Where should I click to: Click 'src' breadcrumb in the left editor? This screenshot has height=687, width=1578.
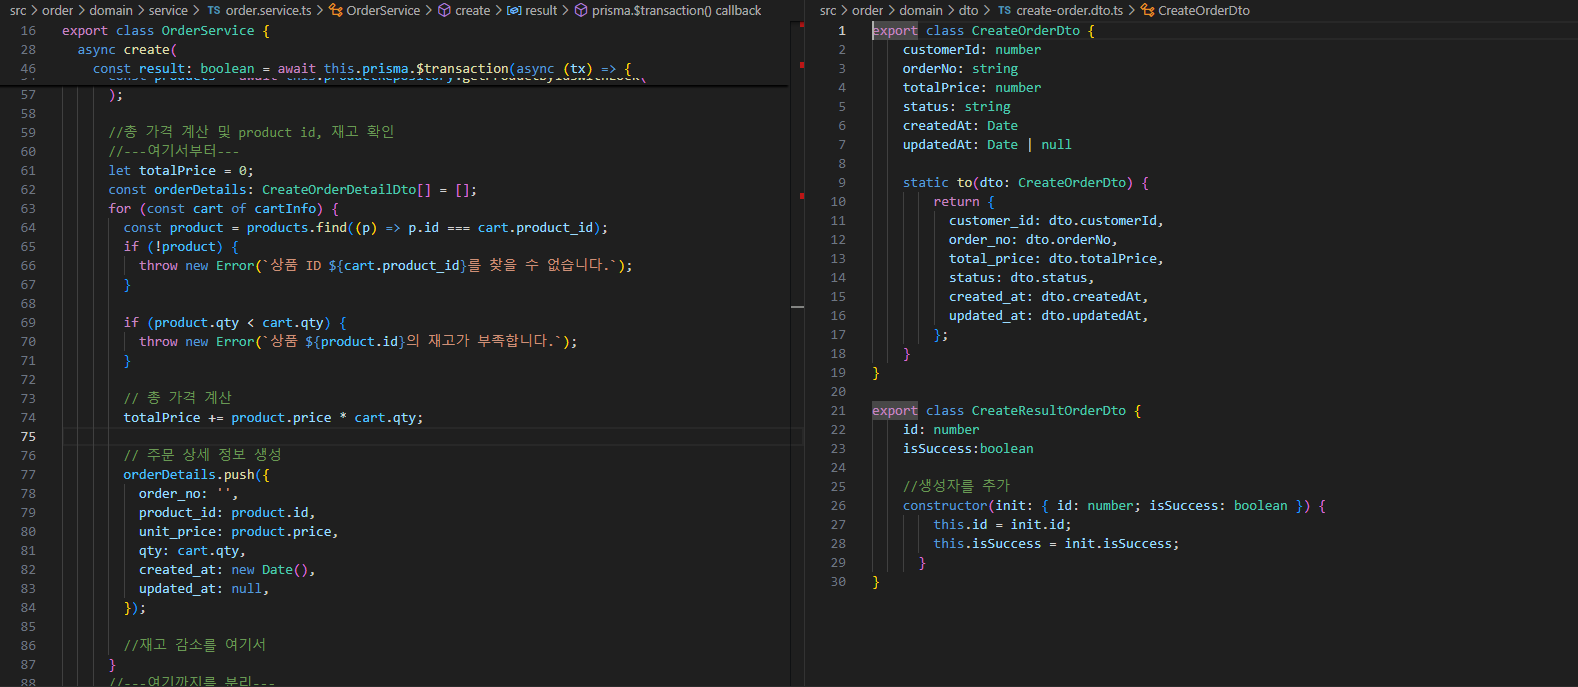tap(18, 10)
